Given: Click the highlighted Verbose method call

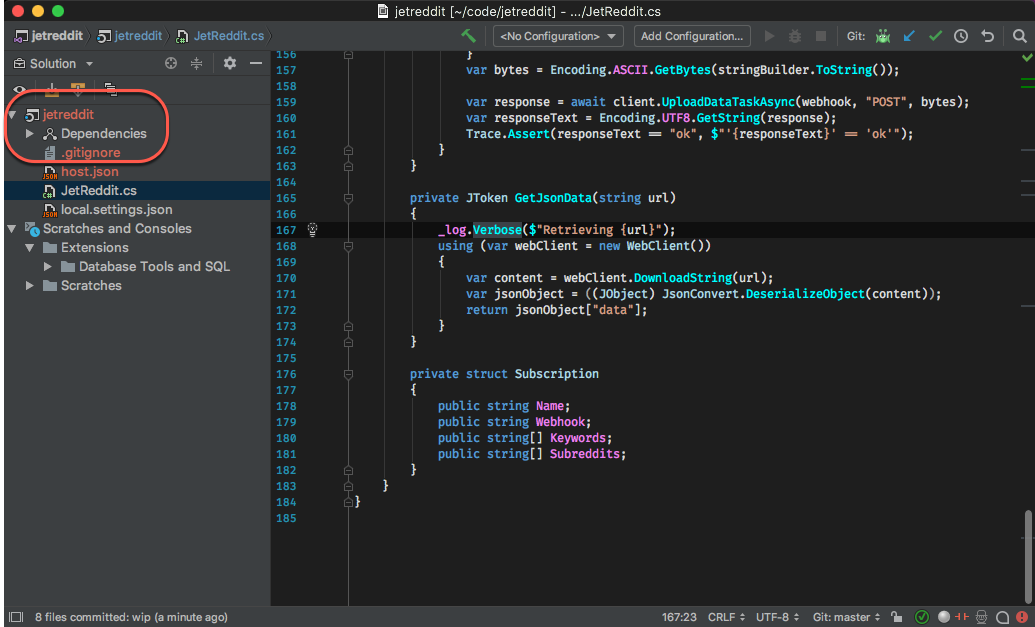Looking at the screenshot, I should click(497, 230).
